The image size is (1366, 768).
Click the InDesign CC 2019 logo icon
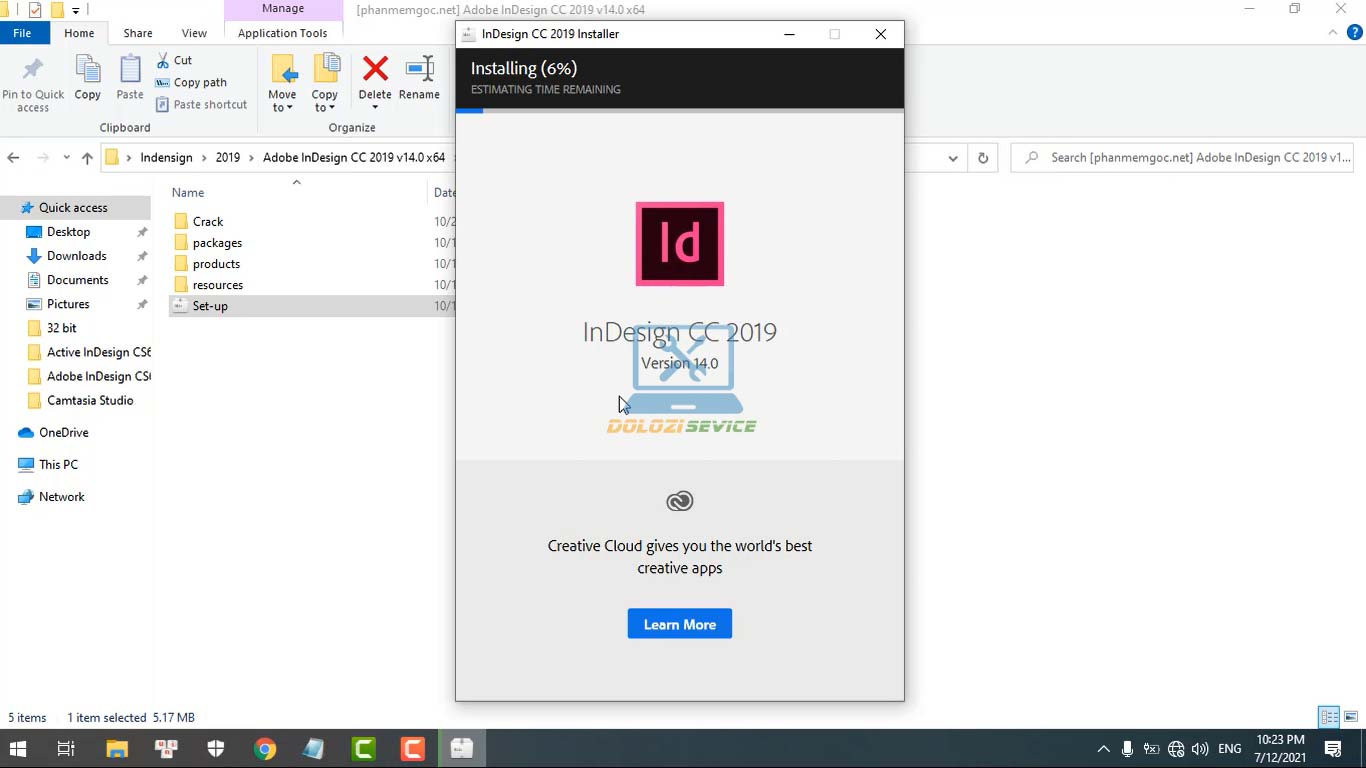coord(679,243)
